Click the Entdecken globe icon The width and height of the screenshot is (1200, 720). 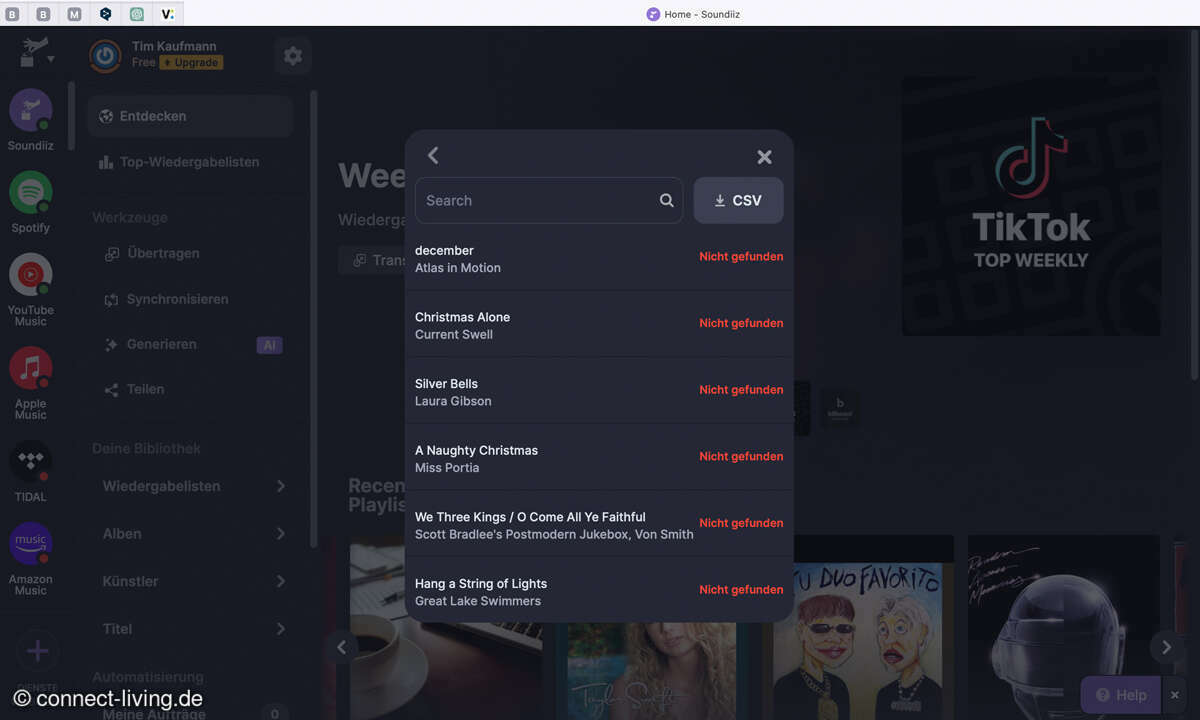[x=106, y=116]
